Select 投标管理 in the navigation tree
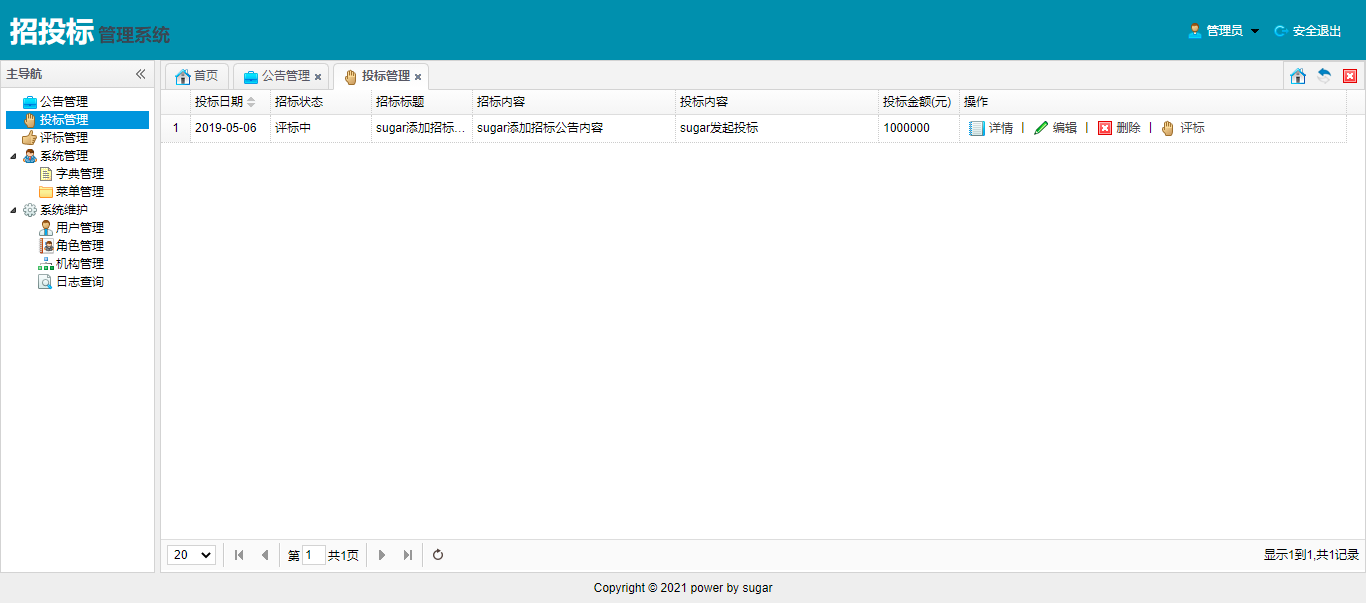This screenshot has width=1366, height=603. point(64,120)
